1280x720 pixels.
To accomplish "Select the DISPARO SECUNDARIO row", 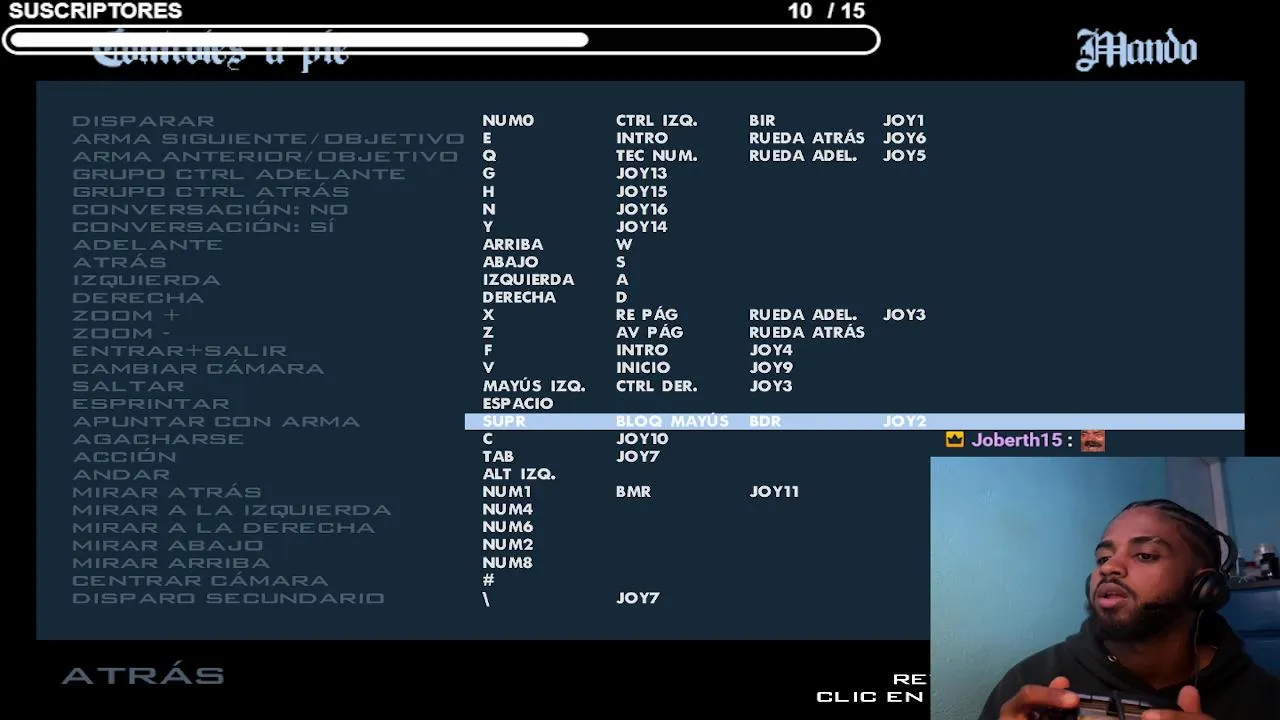I will 229,598.
